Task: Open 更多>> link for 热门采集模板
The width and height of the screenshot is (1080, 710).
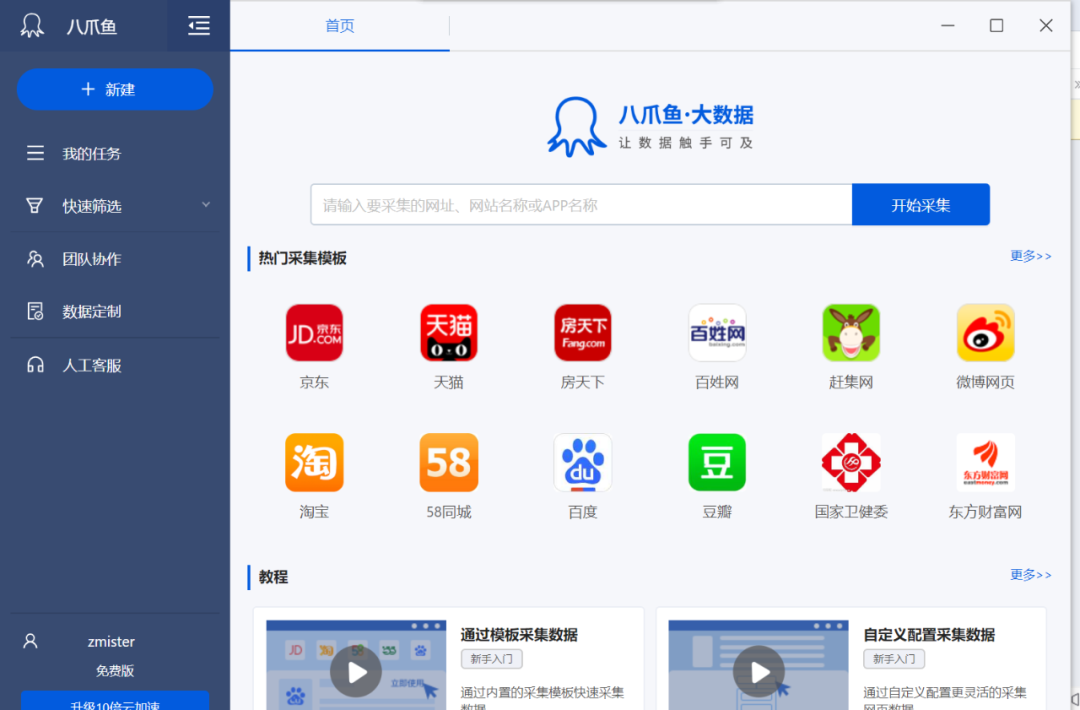Action: (x=1030, y=256)
